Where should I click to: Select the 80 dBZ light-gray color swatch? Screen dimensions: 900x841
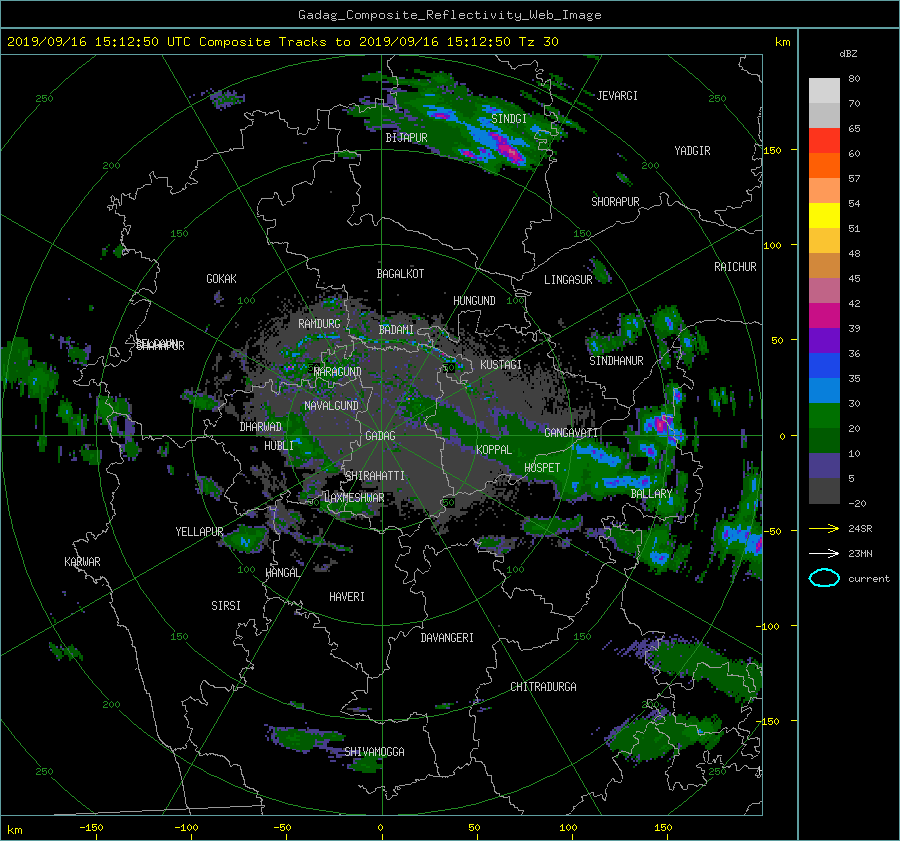pyautogui.click(x=824, y=91)
